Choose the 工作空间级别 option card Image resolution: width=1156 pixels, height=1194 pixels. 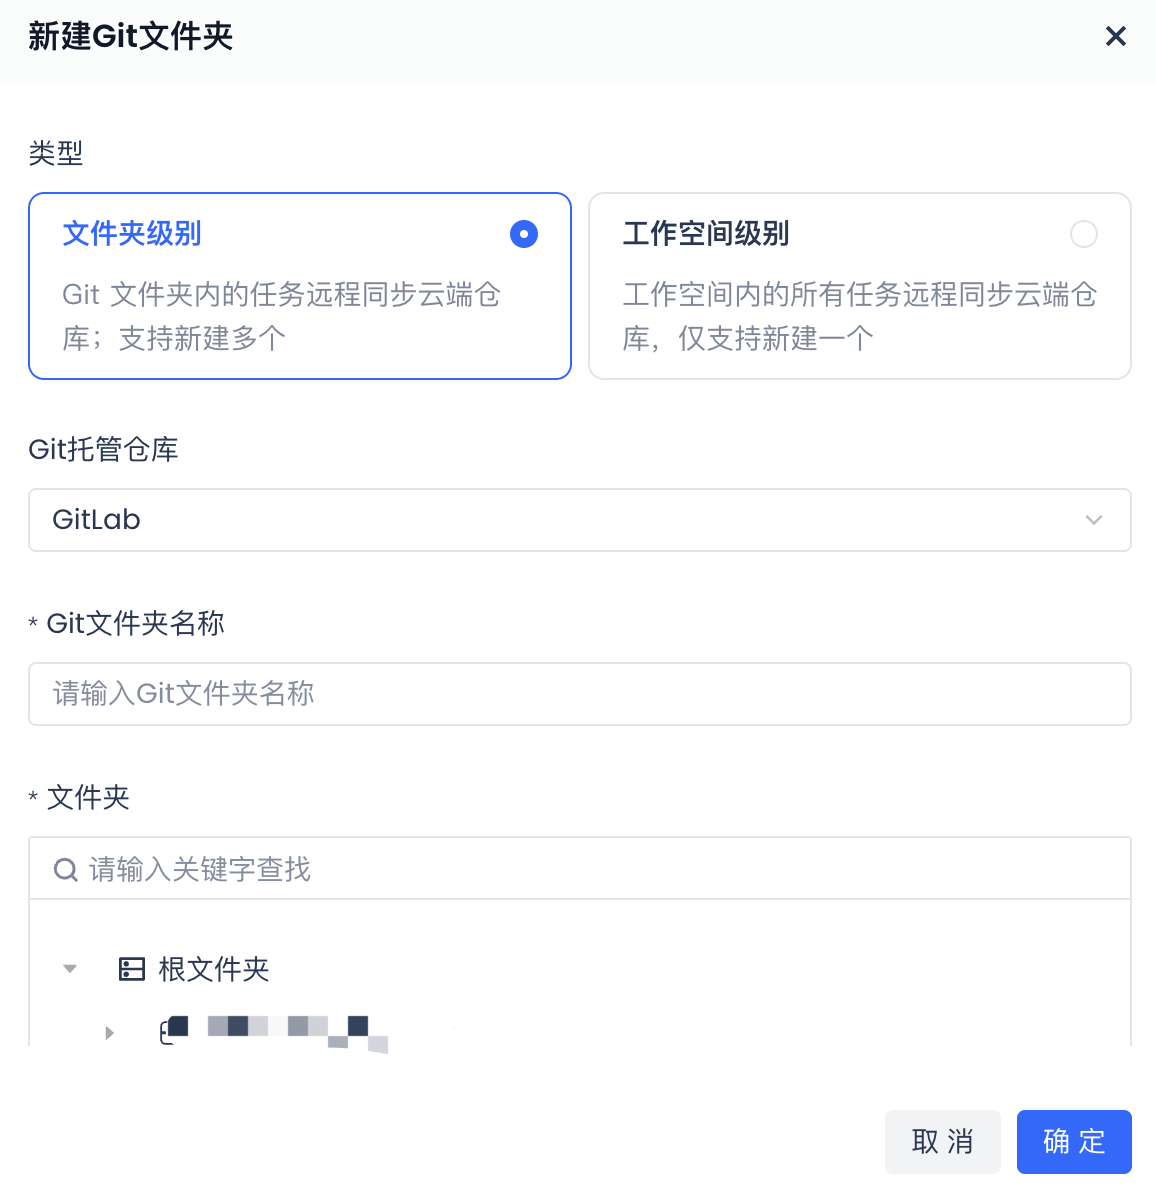tap(860, 286)
